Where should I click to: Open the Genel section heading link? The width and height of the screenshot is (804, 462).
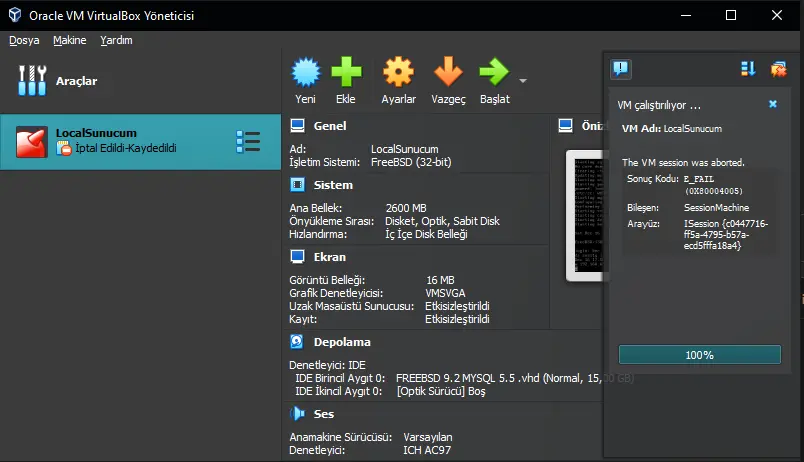click(x=330, y=126)
